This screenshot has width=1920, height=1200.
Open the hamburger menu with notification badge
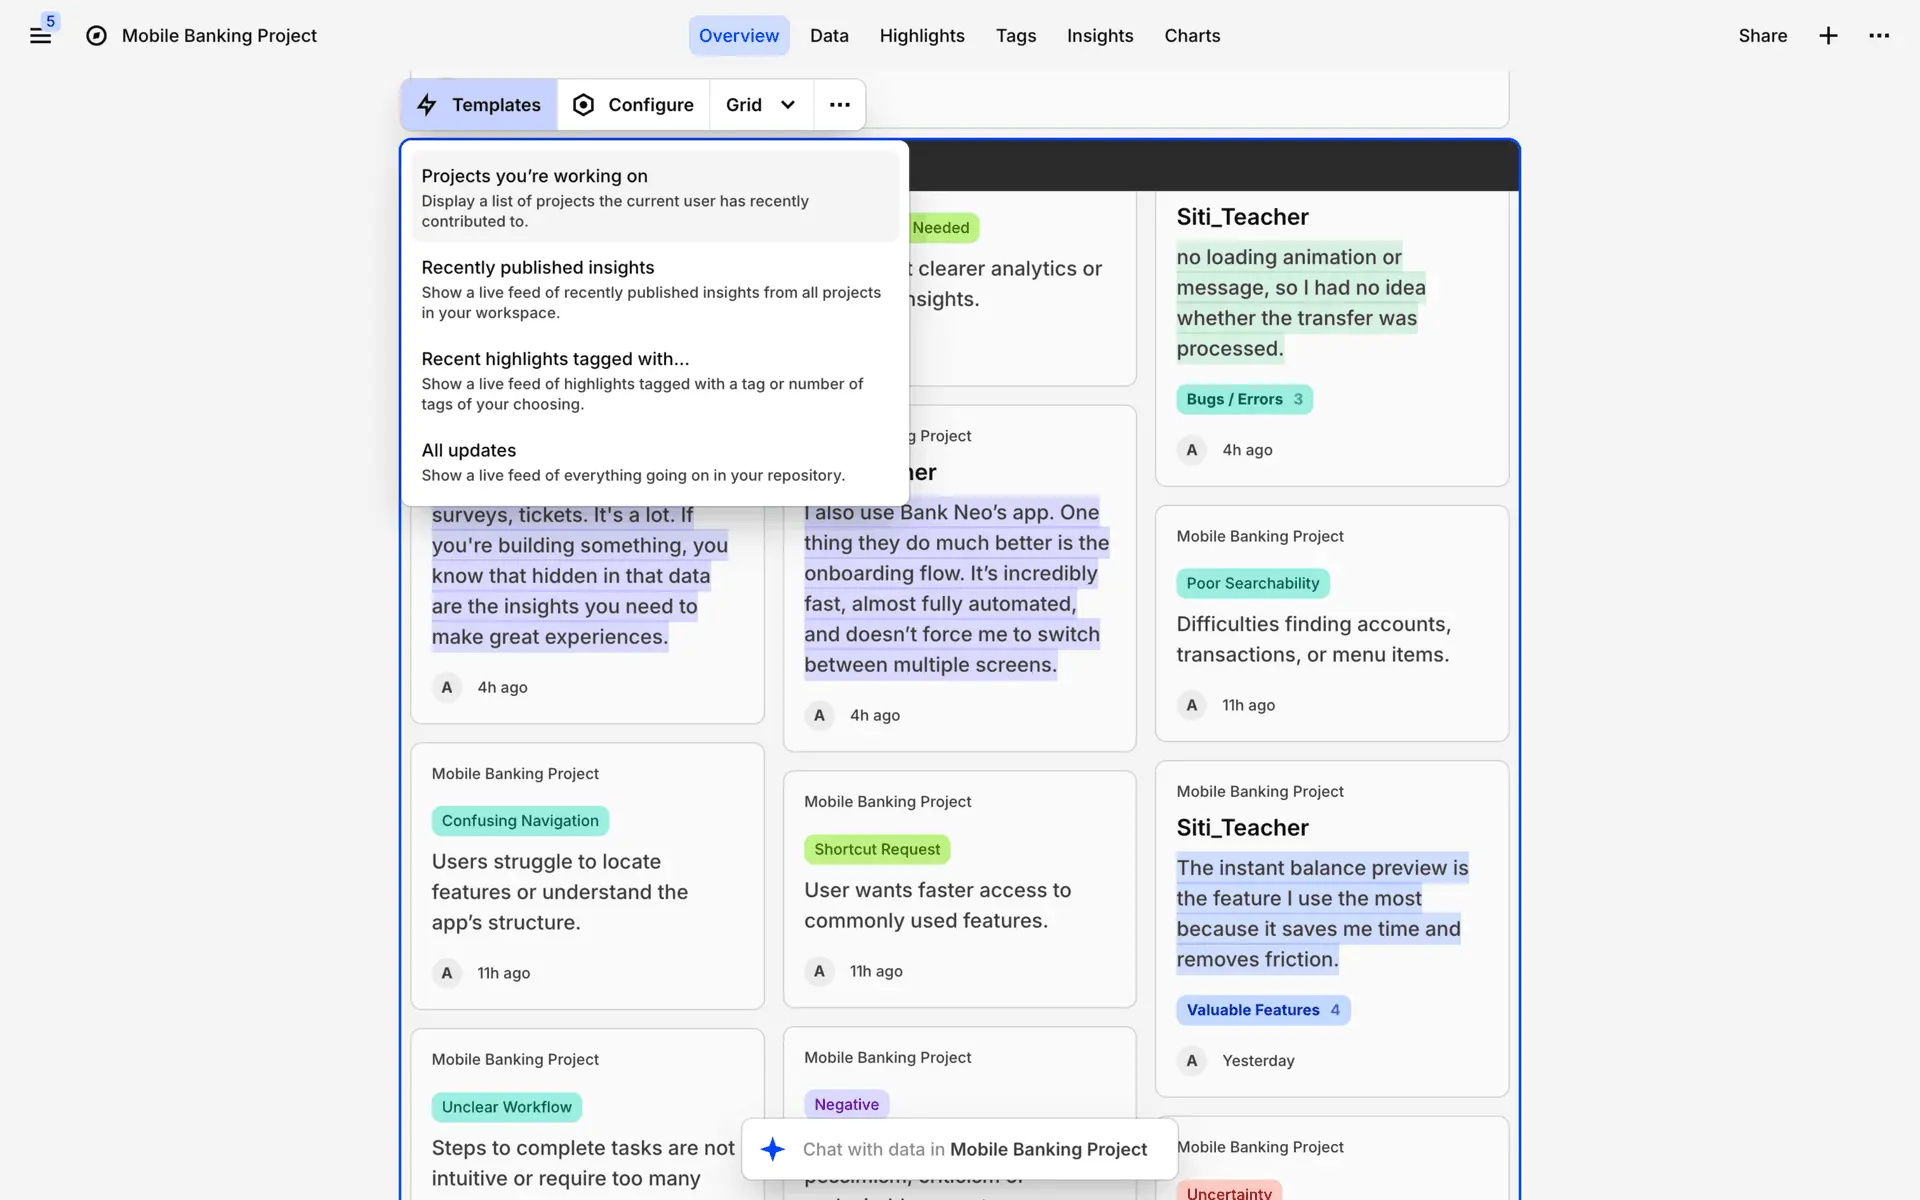tap(40, 36)
